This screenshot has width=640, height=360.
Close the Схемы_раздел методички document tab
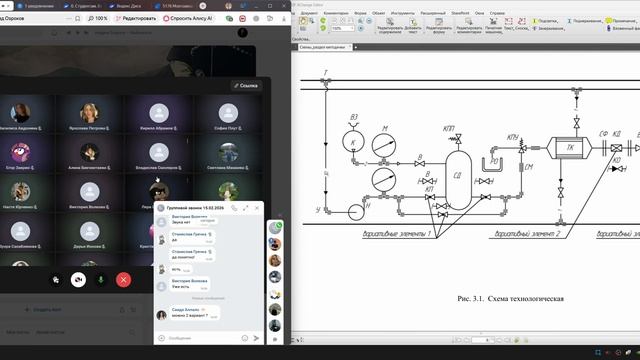click(x=349, y=47)
